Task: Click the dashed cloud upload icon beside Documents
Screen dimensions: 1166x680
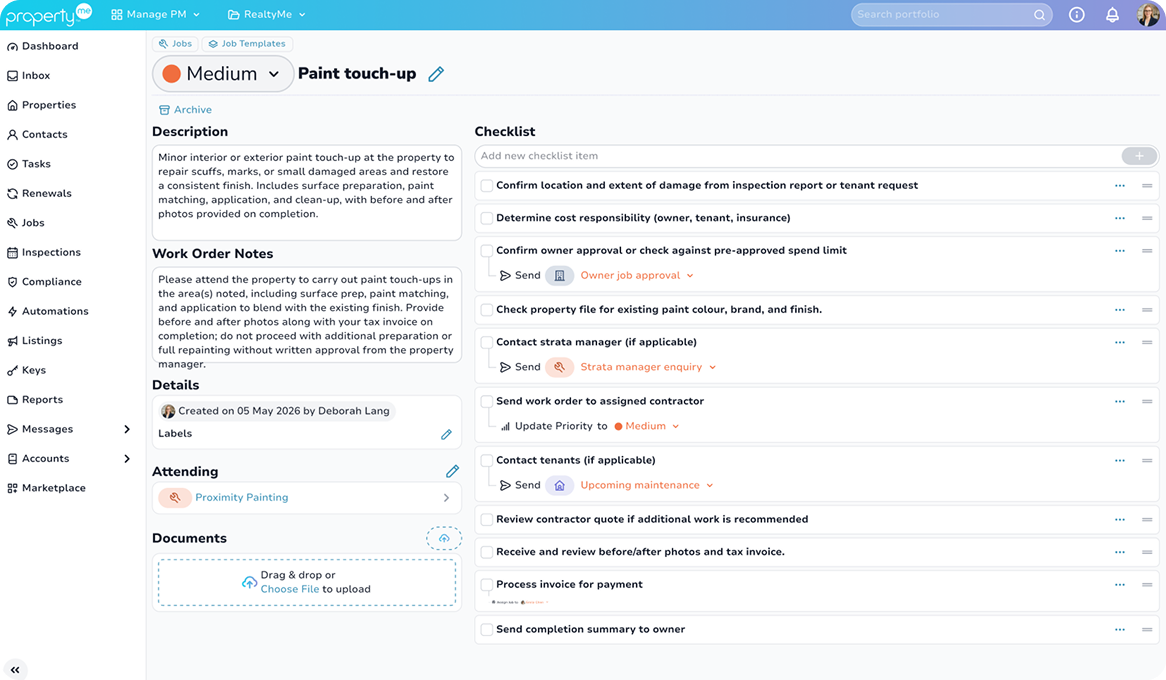Action: point(444,538)
